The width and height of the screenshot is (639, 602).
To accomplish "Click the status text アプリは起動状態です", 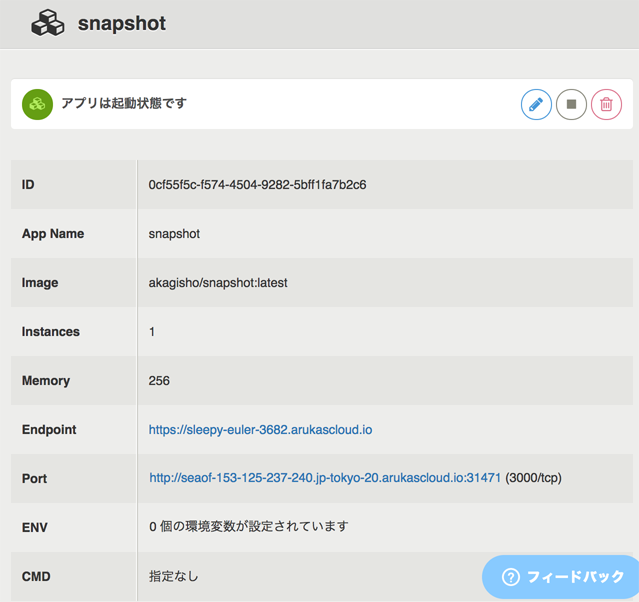I will [x=124, y=103].
